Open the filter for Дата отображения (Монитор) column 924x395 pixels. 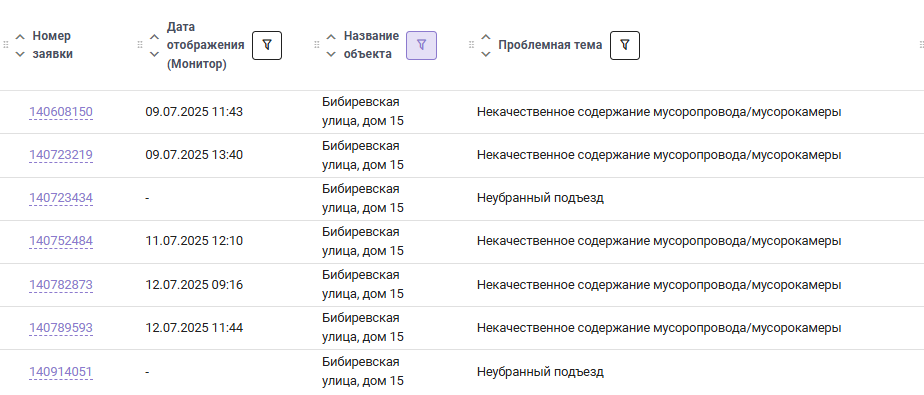(267, 45)
